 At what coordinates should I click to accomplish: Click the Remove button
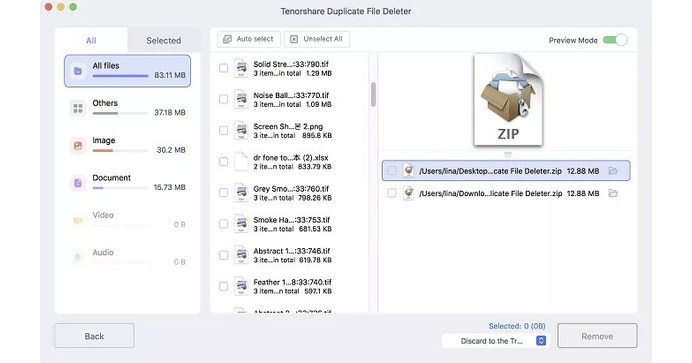click(597, 336)
